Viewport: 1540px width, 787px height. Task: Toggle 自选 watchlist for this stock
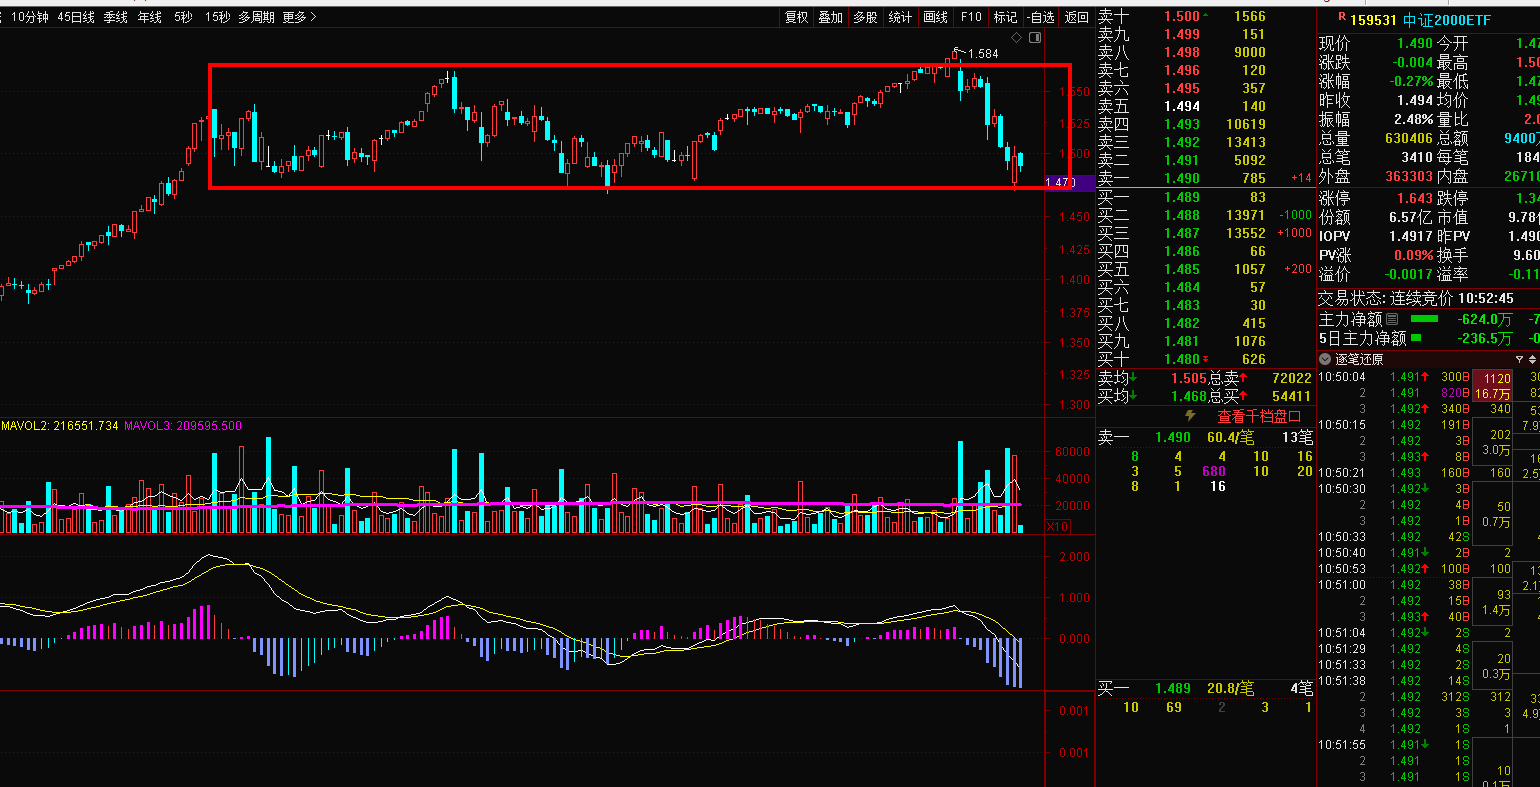pos(1041,17)
